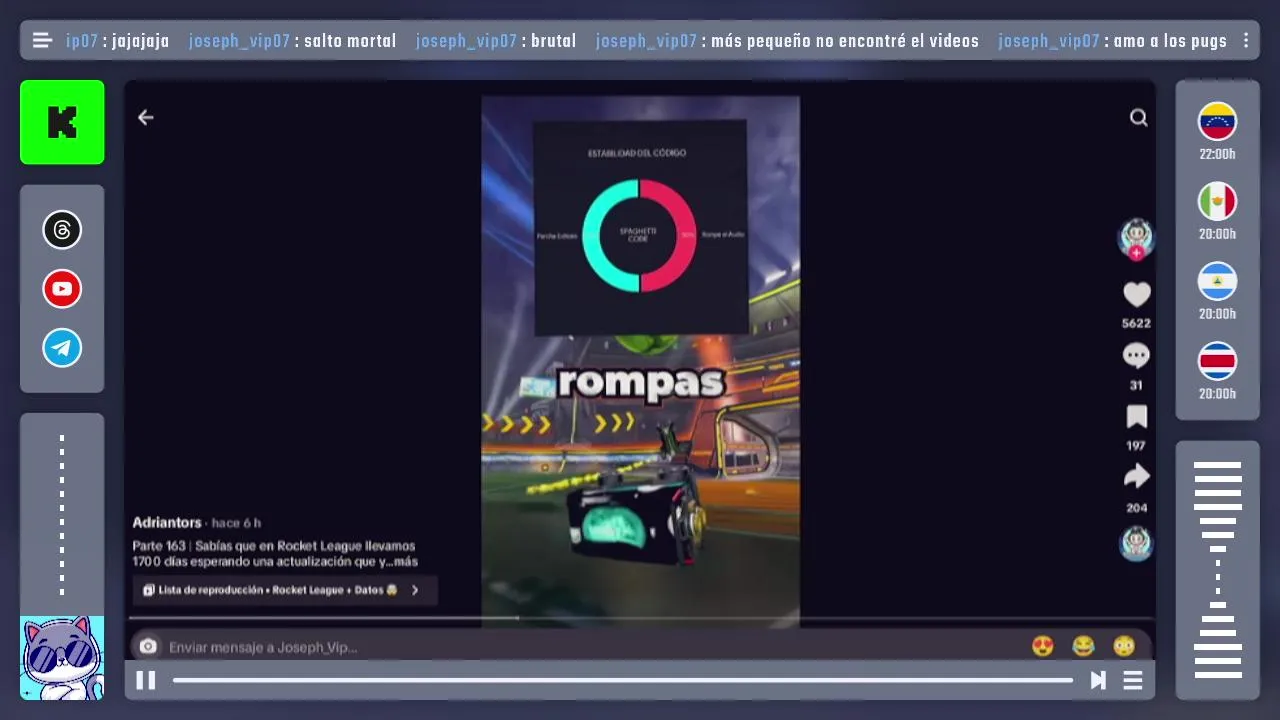Click the audio bars visualizer on the right
The height and width of the screenshot is (720, 1280).
click(x=1217, y=570)
